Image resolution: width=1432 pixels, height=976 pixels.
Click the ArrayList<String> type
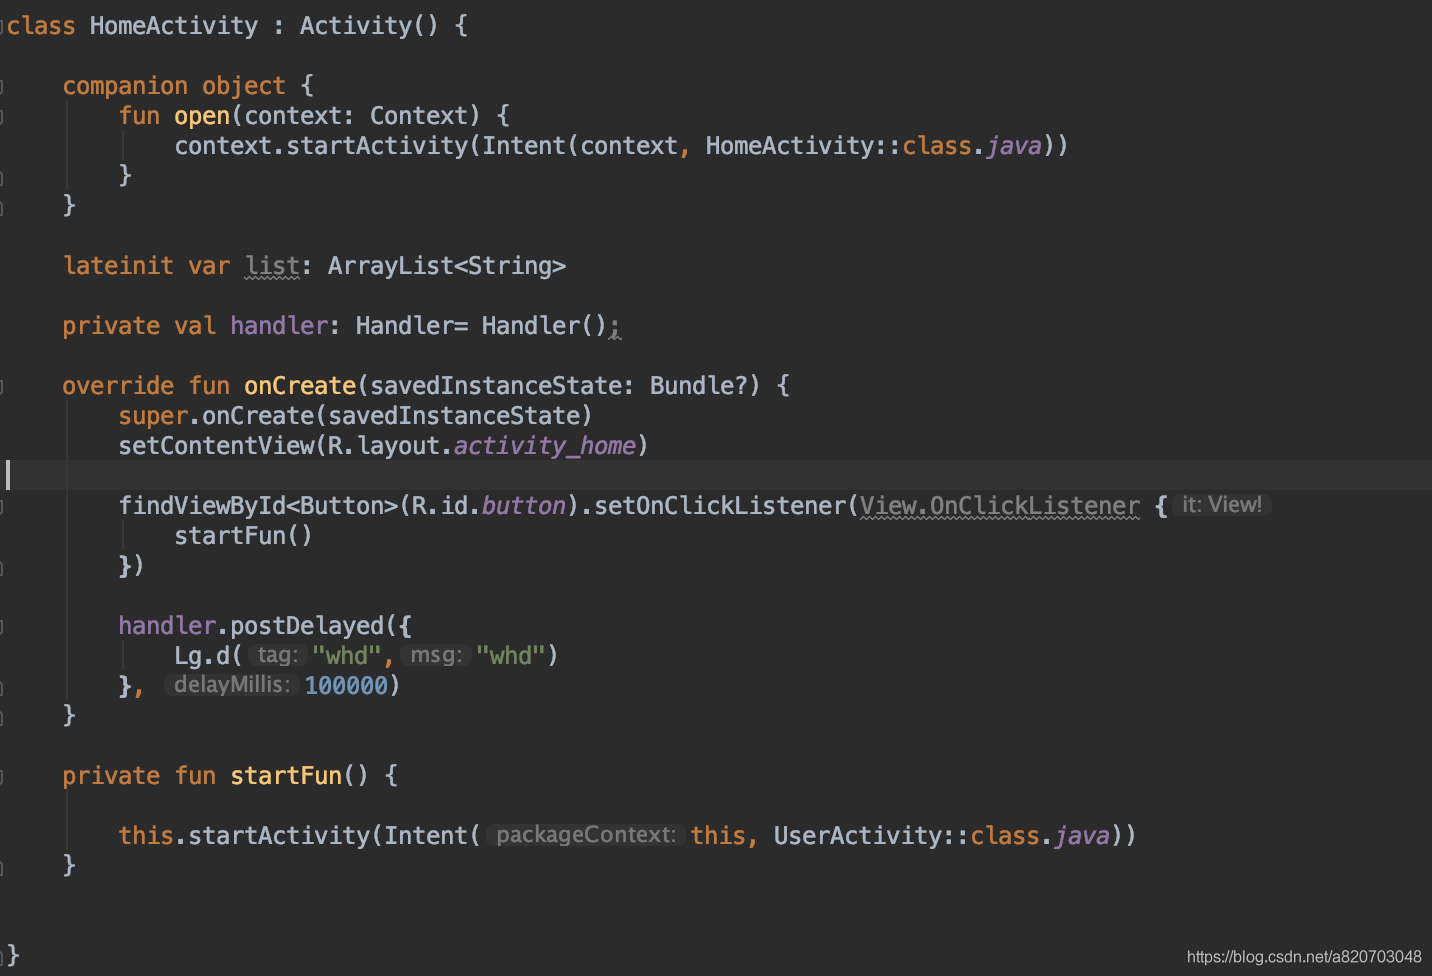tap(447, 266)
